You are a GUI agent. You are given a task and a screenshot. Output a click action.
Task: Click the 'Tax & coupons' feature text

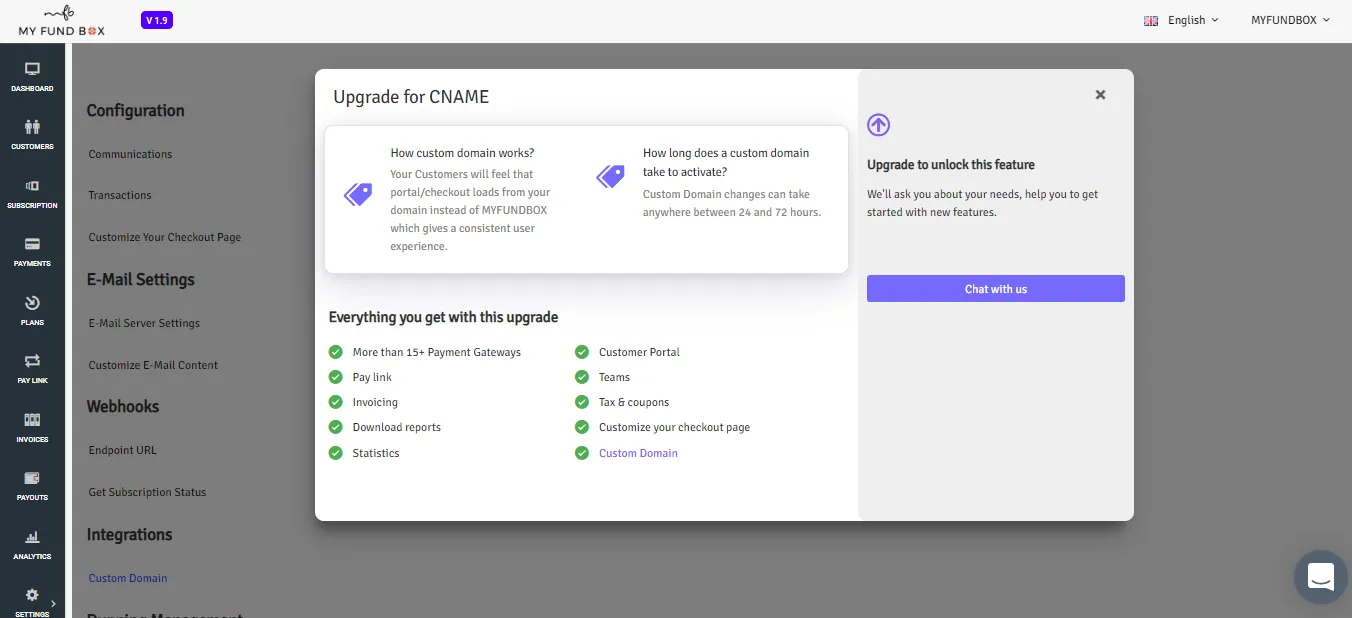click(x=634, y=402)
